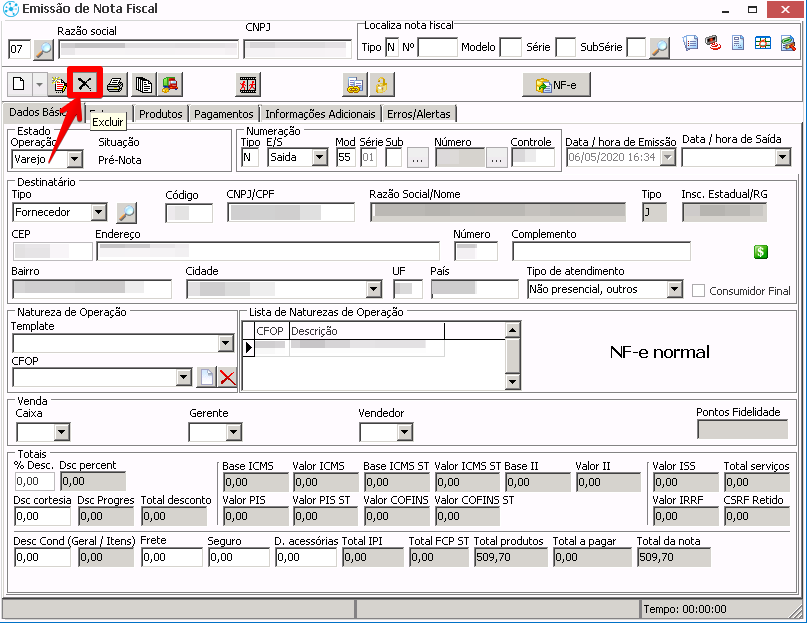Toggle the Consumidor Final checkbox

[x=698, y=291]
